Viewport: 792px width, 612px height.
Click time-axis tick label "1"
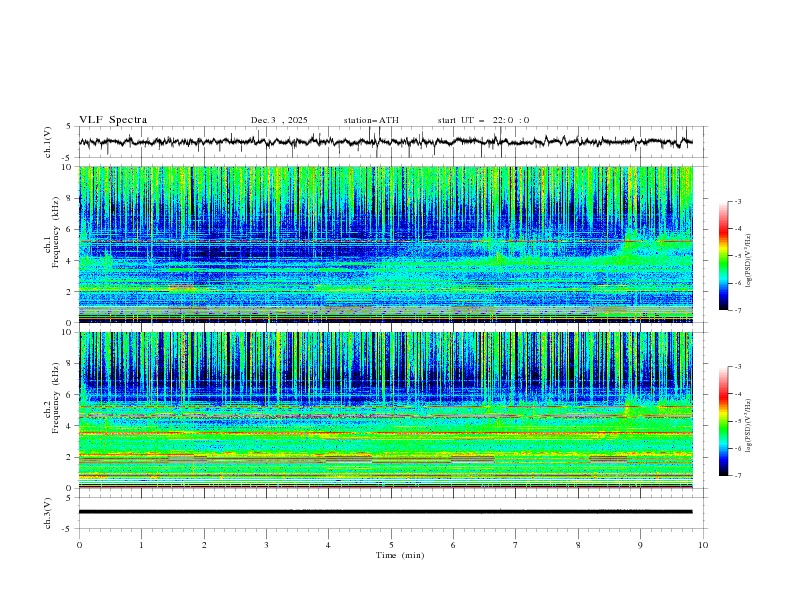coord(141,545)
